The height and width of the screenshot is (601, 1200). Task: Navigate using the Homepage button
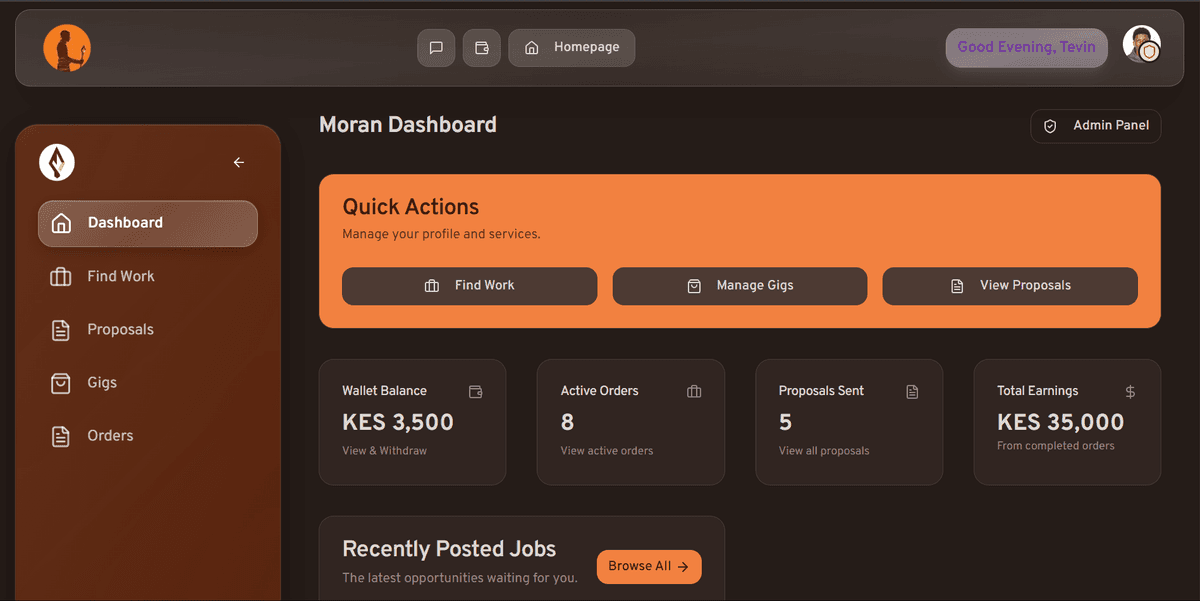pyautogui.click(x=571, y=47)
